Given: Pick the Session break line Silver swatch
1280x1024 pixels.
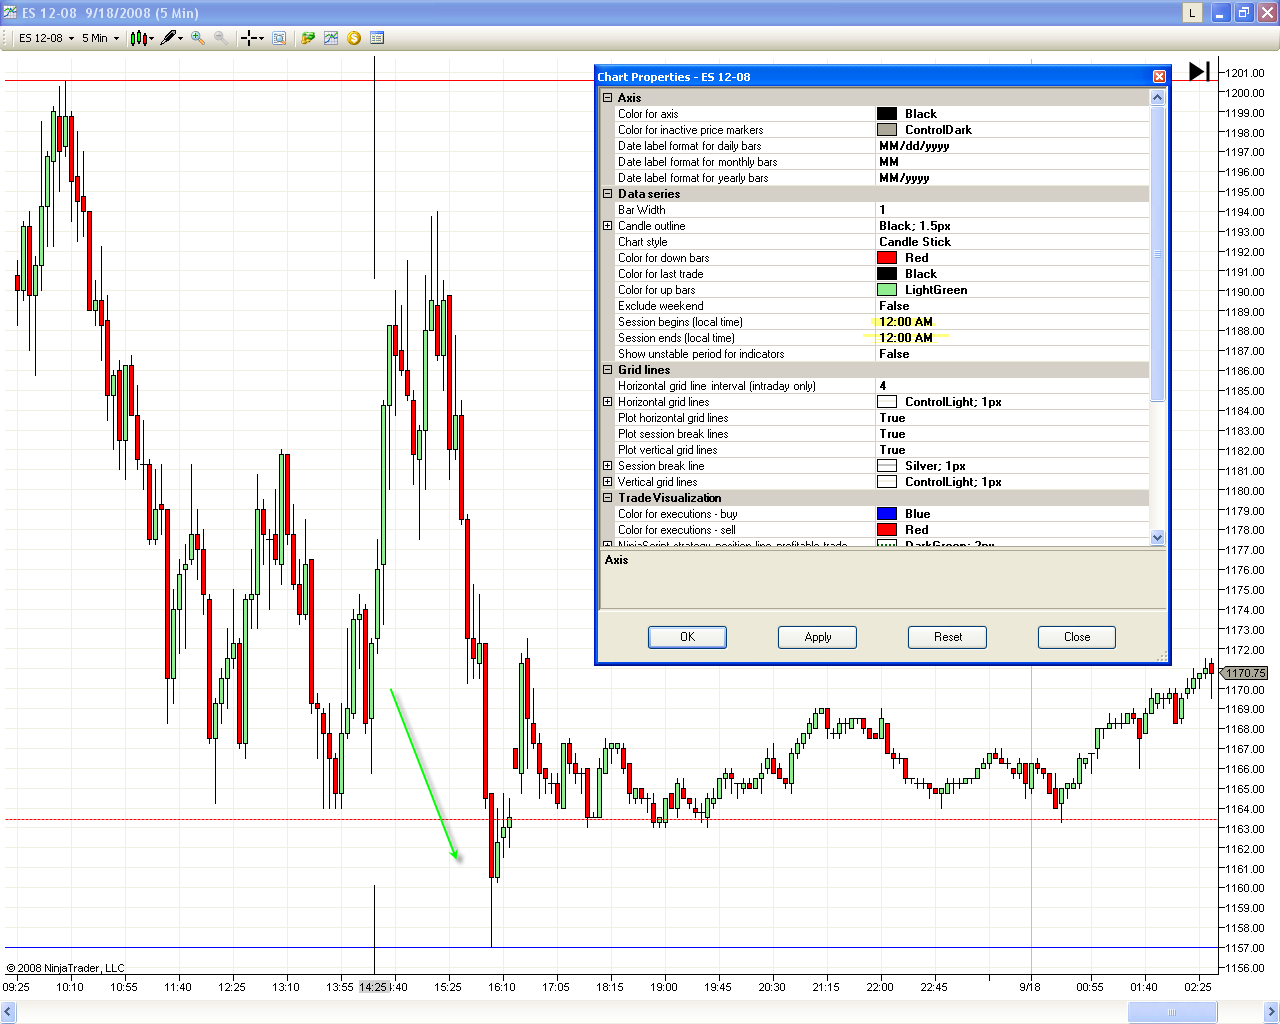Looking at the screenshot, I should [x=887, y=466].
